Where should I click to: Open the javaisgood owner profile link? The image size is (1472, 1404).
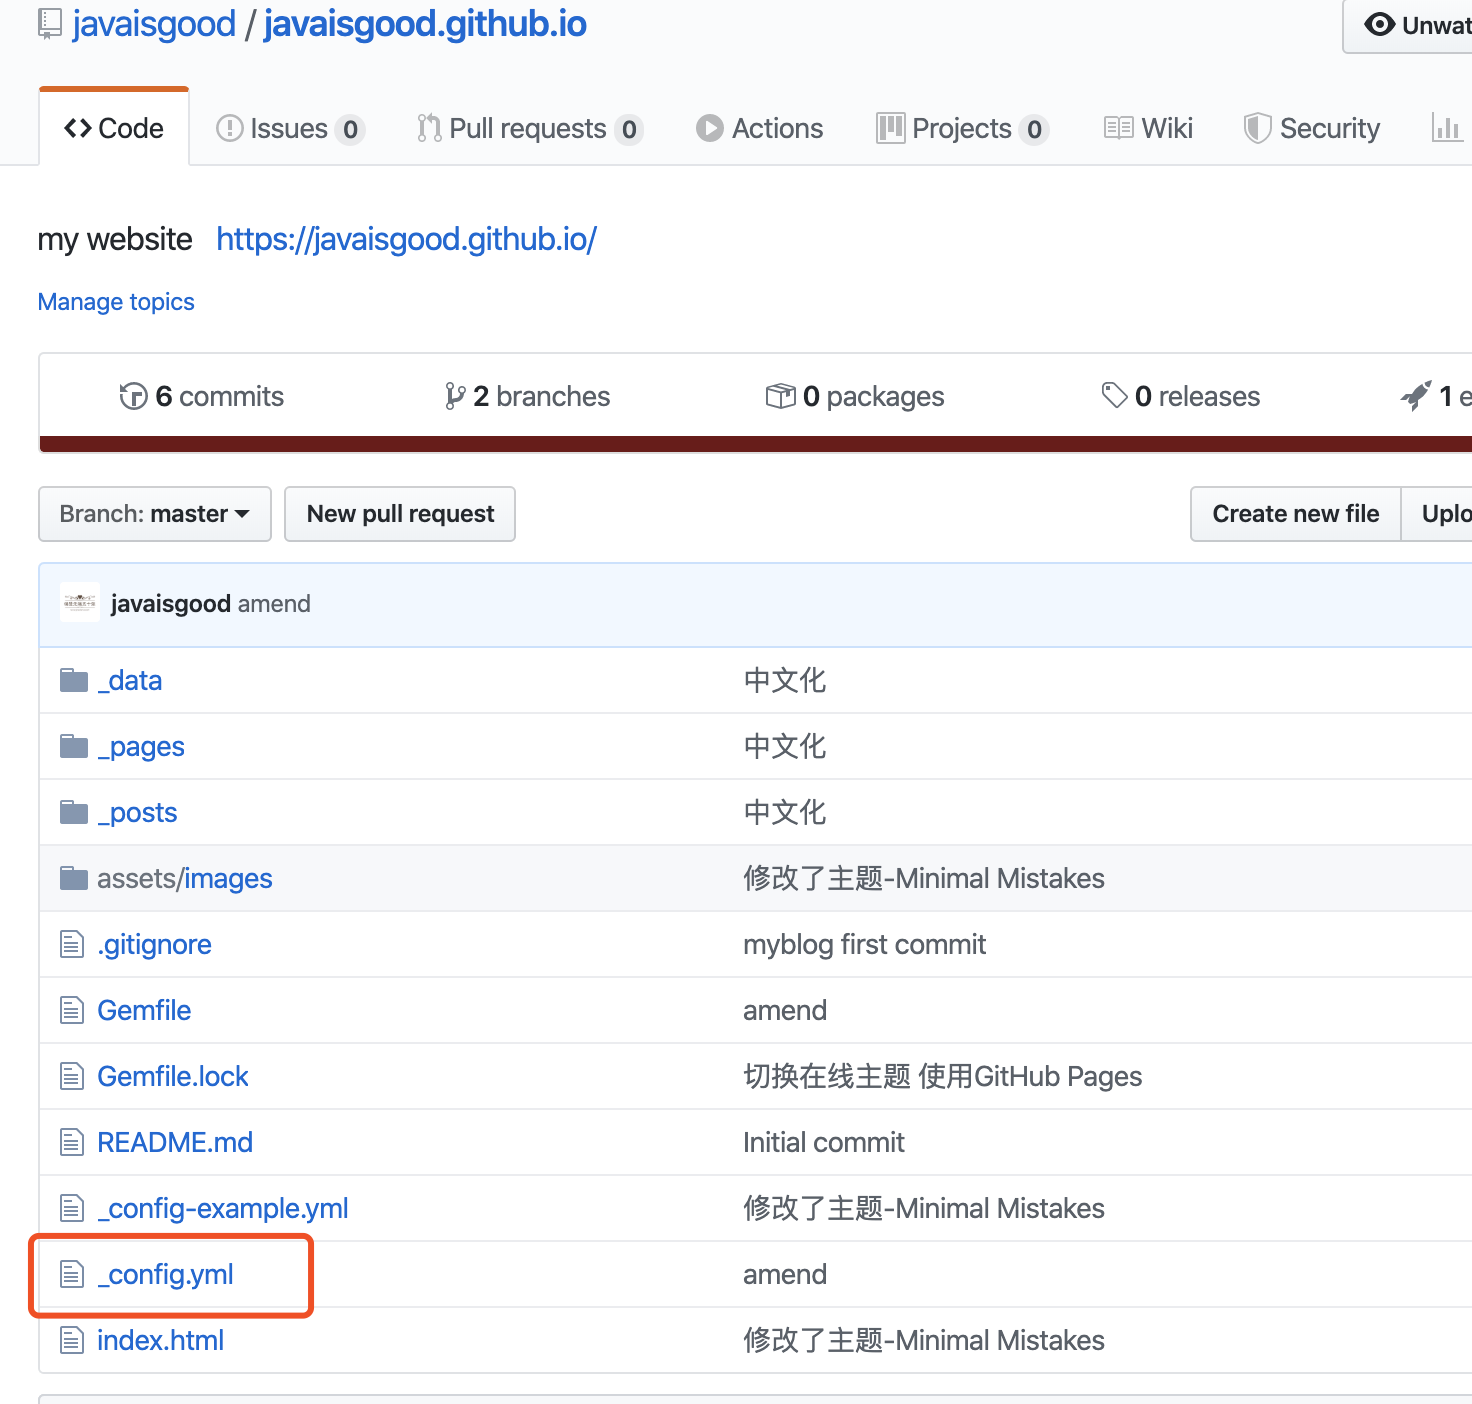[x=154, y=24]
